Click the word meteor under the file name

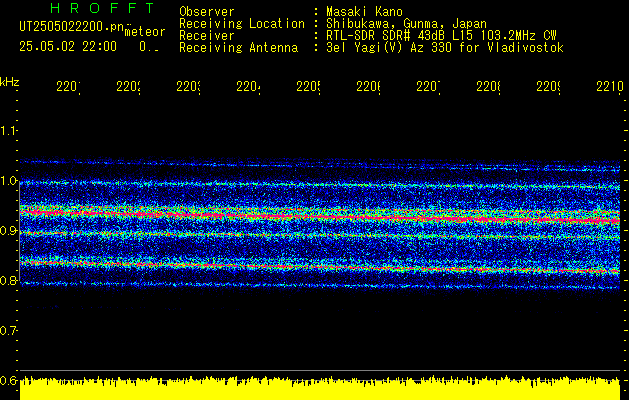[x=145, y=32]
